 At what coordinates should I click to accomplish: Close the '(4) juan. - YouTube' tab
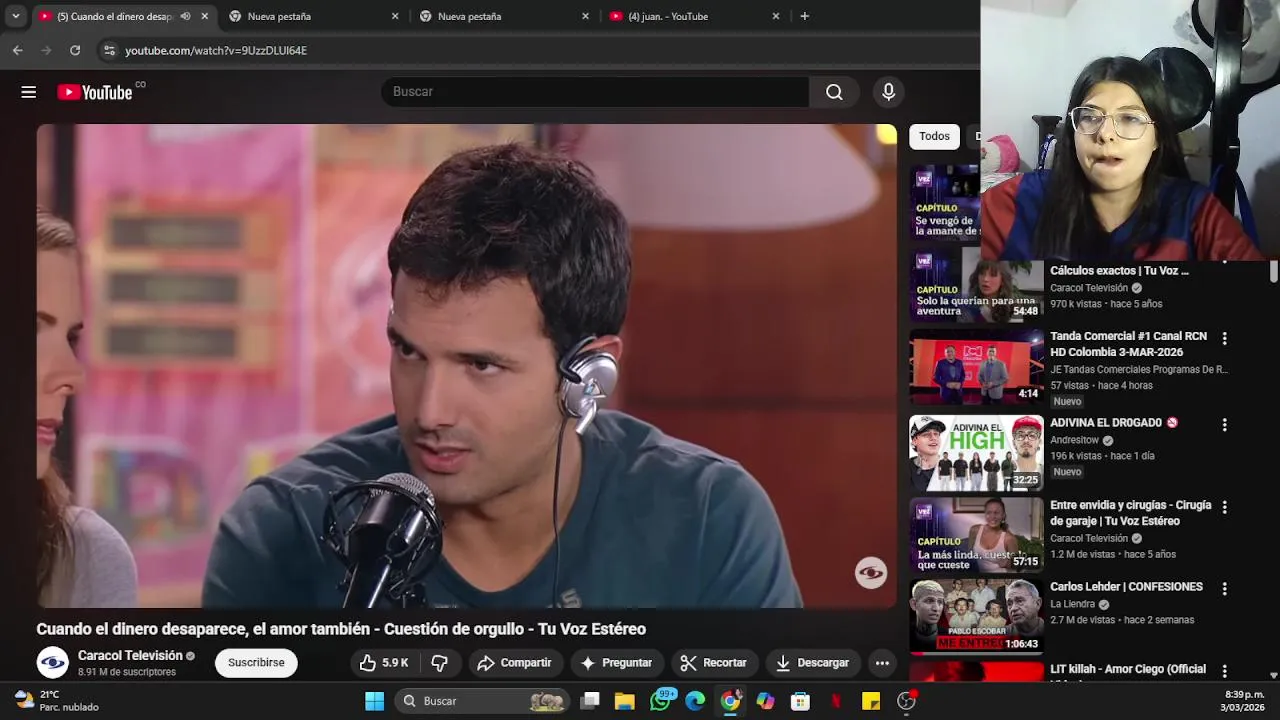(776, 16)
